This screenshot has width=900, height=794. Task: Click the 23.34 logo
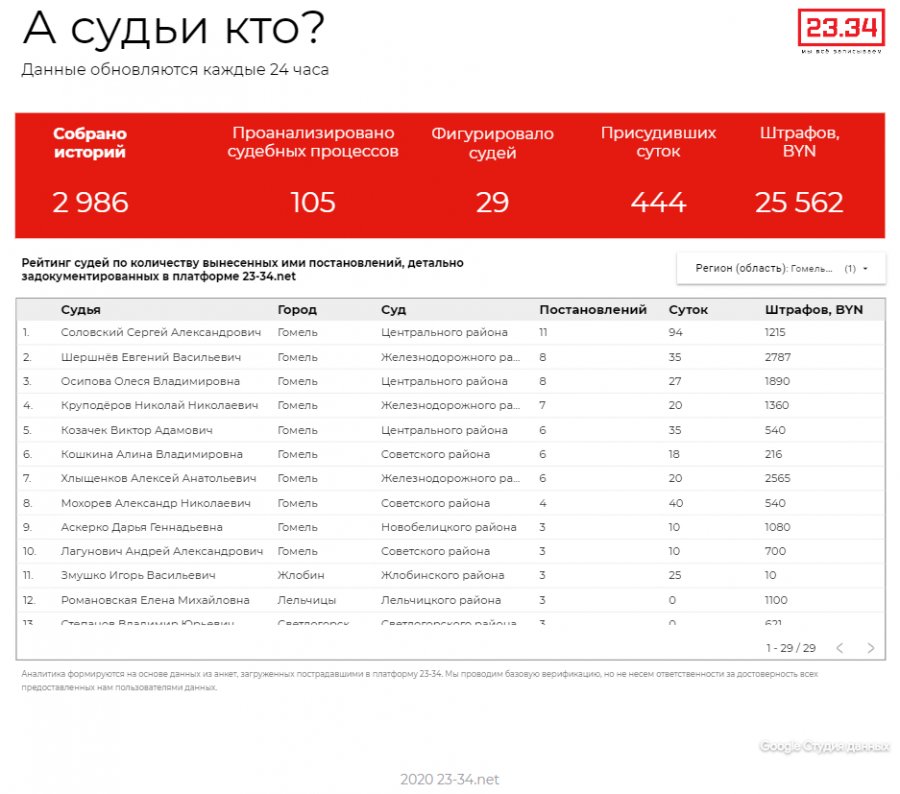pos(841,30)
